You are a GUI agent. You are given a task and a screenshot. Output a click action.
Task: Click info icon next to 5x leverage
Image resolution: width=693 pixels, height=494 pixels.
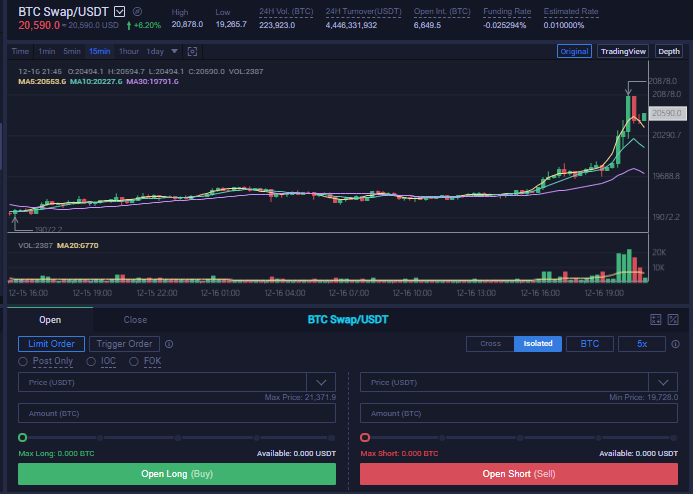point(675,344)
